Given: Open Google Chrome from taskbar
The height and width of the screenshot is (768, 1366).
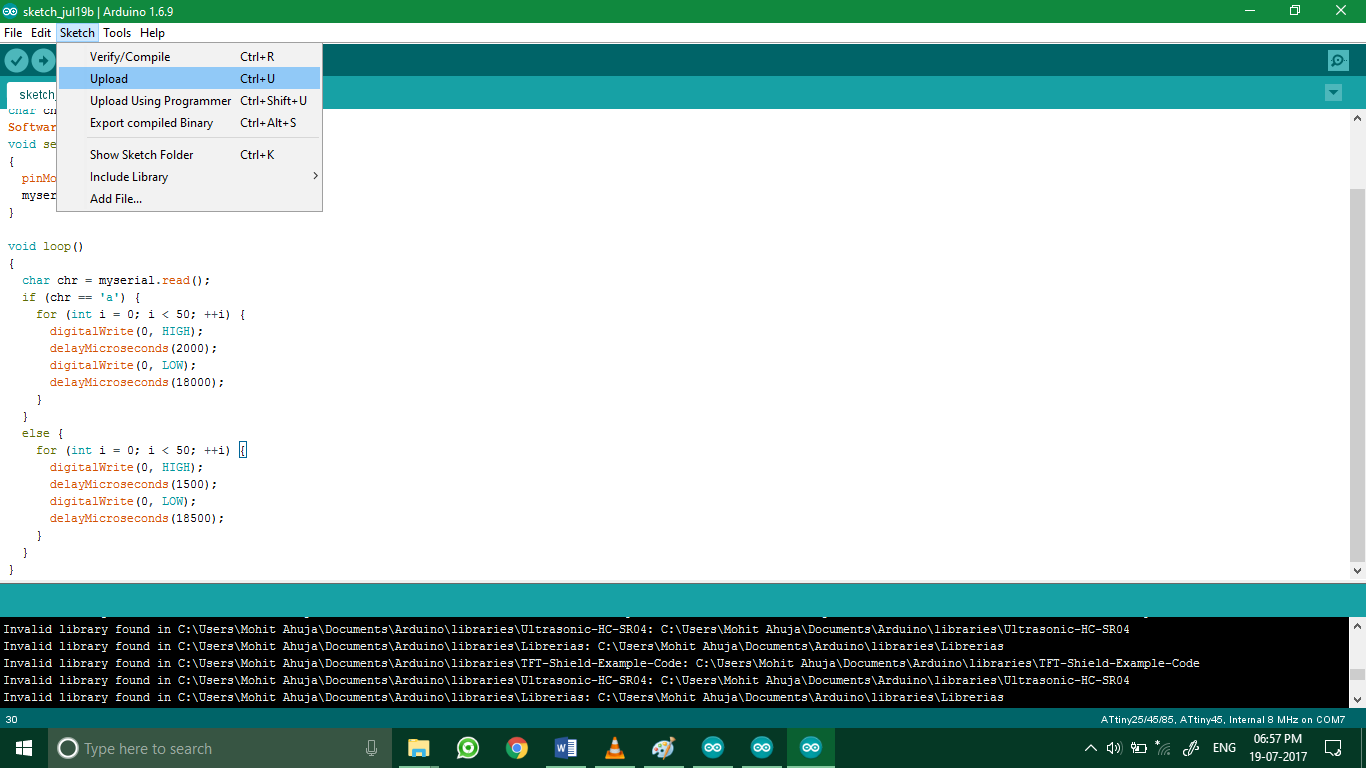Looking at the screenshot, I should point(516,748).
